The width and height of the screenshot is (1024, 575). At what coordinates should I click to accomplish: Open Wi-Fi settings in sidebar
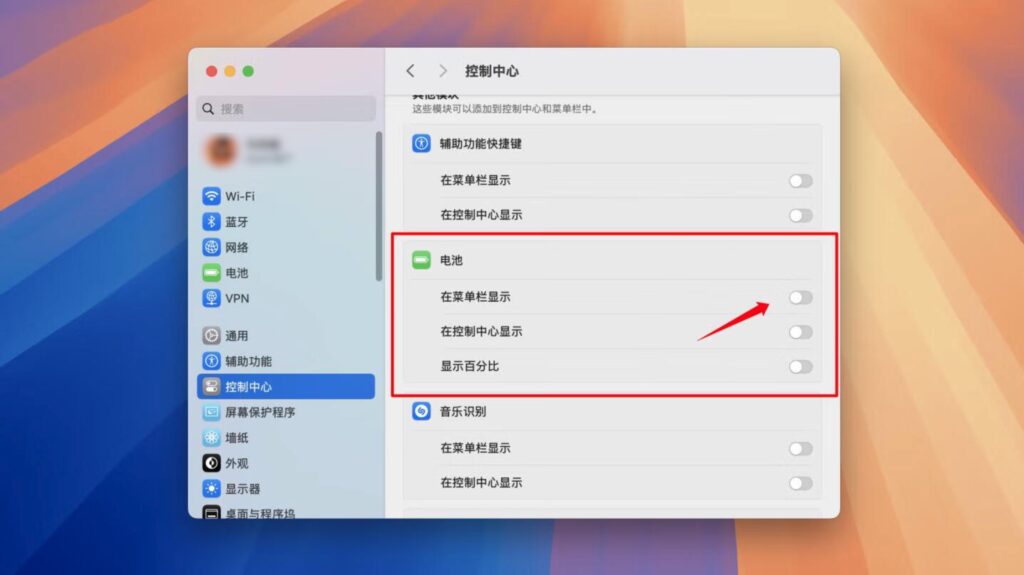click(286, 196)
